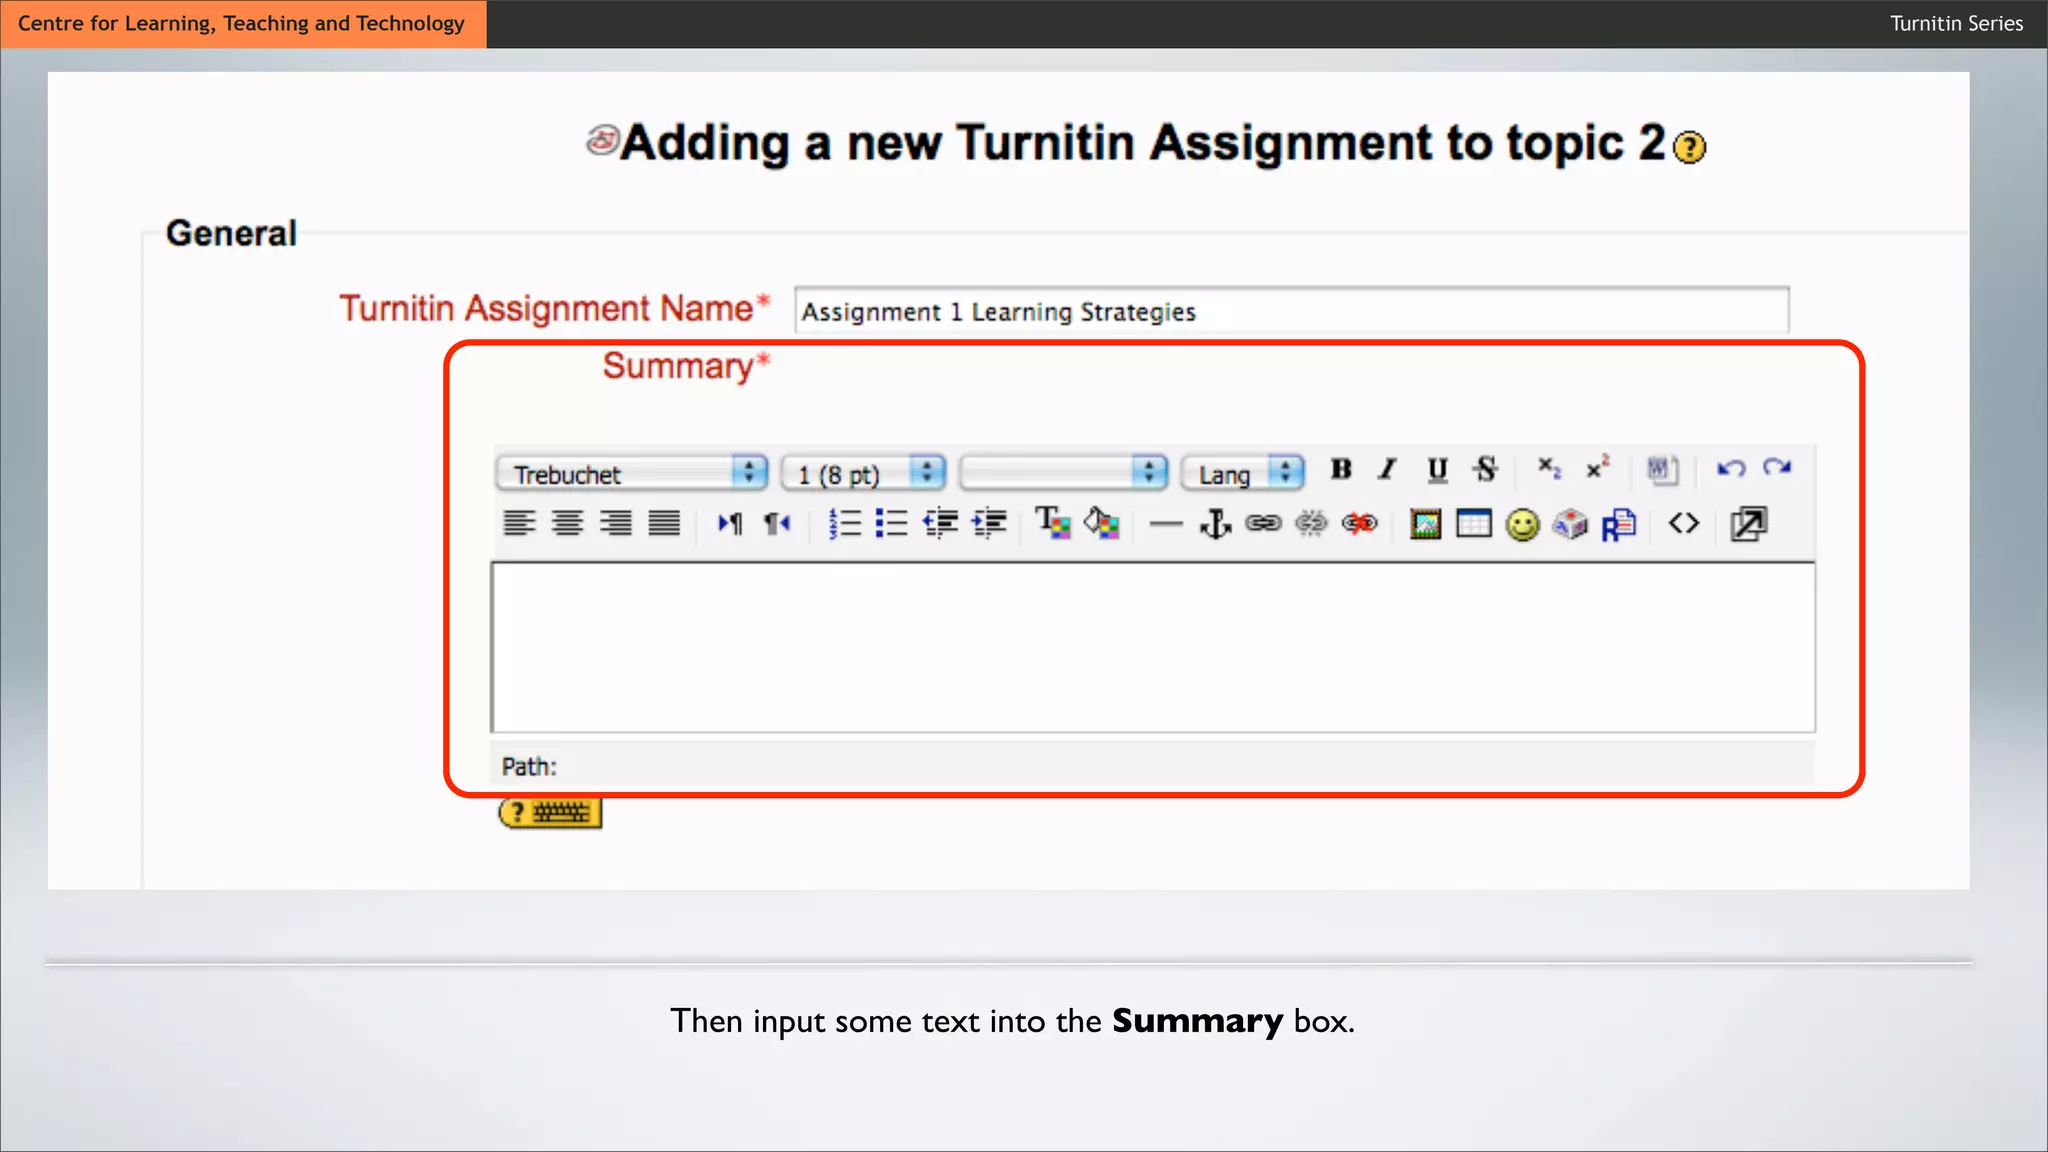Open the Lang dropdown
The width and height of the screenshot is (2048, 1152).
pos(1243,473)
